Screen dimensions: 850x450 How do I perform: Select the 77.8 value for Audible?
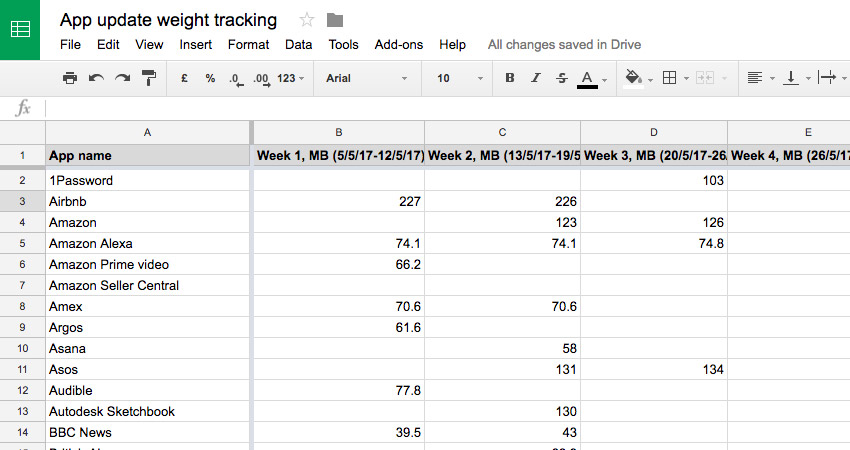pyautogui.click(x=339, y=390)
